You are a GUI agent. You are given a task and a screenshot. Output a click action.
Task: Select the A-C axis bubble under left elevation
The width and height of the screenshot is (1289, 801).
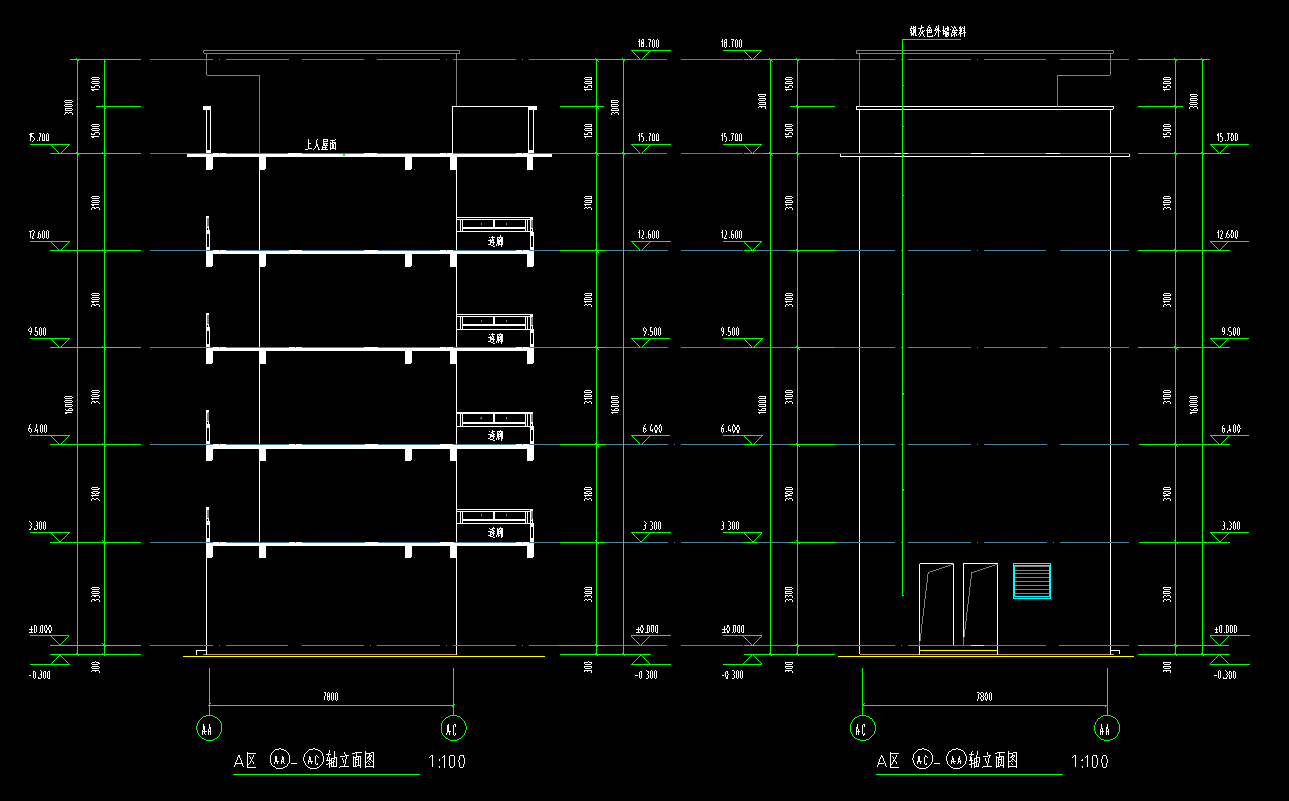(x=452, y=729)
